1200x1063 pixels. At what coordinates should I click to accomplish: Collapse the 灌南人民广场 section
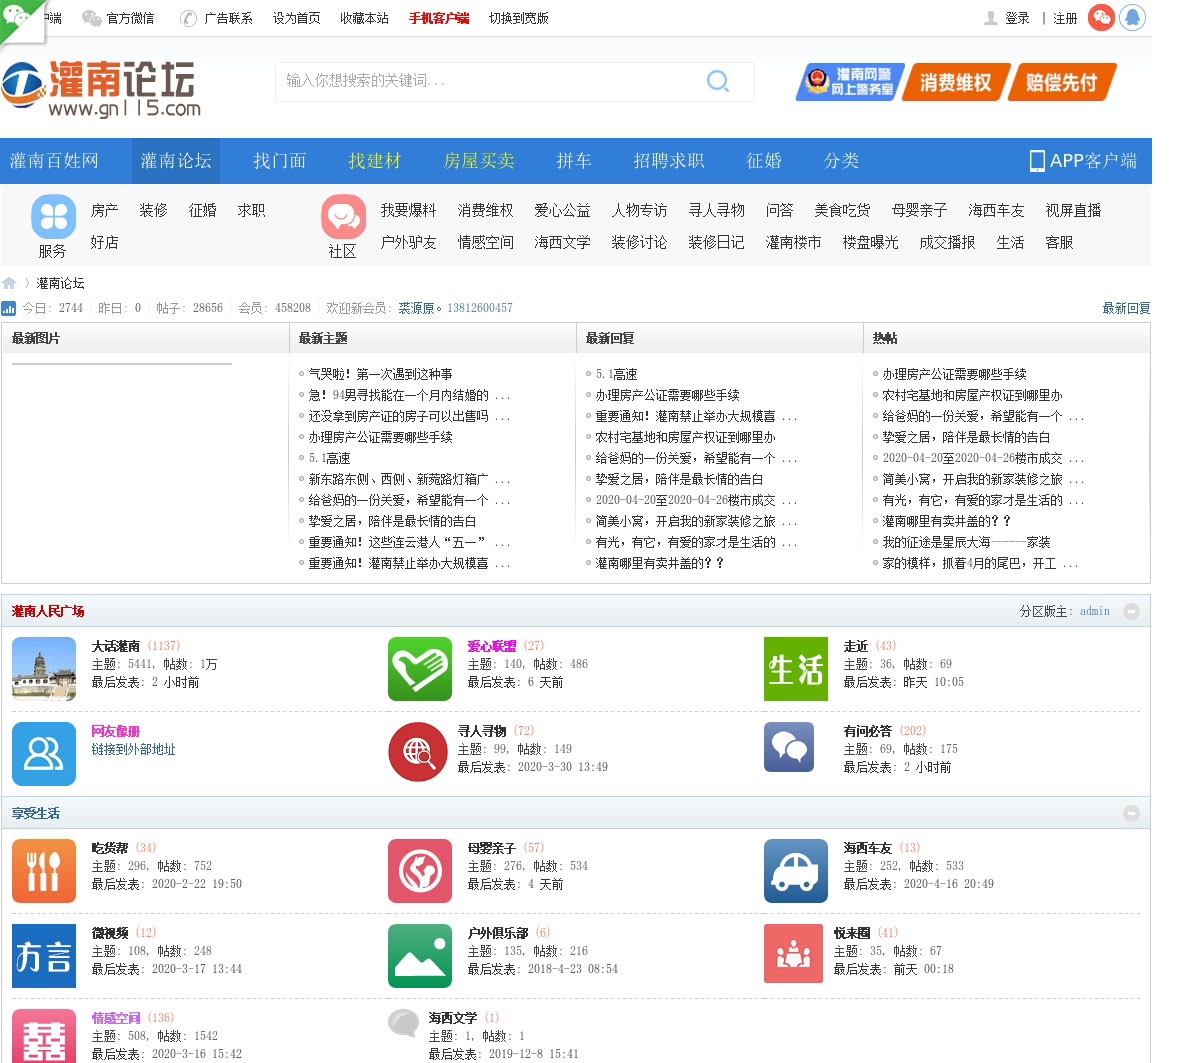coord(1131,611)
